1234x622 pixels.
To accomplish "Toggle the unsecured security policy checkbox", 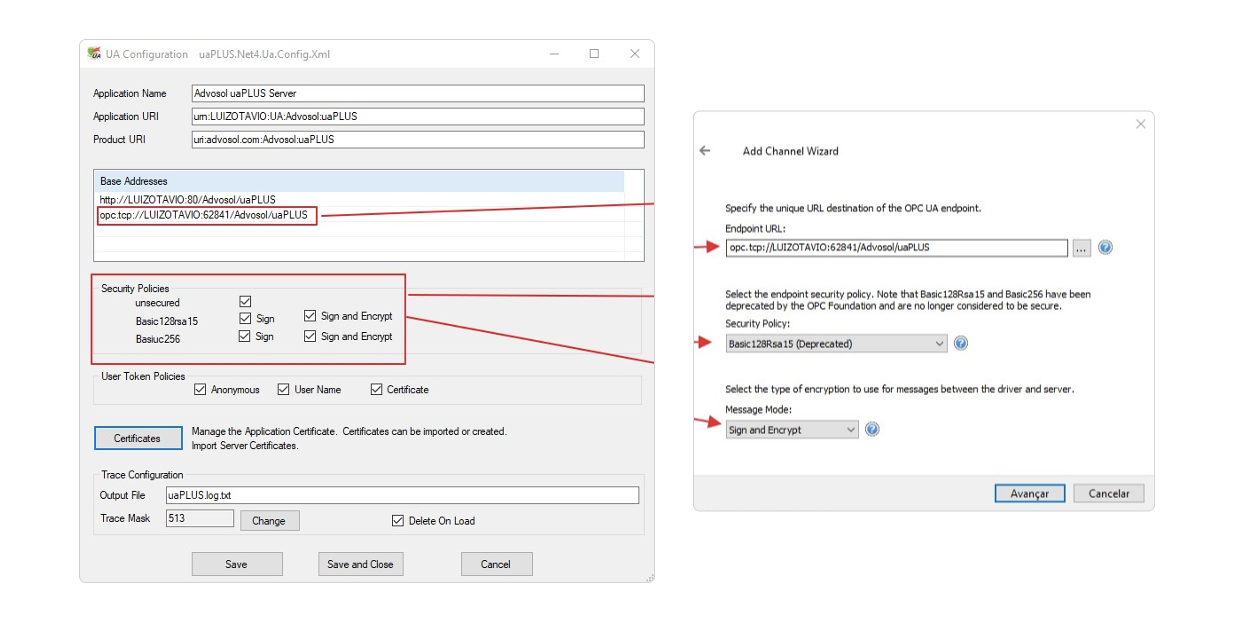I will 245,301.
